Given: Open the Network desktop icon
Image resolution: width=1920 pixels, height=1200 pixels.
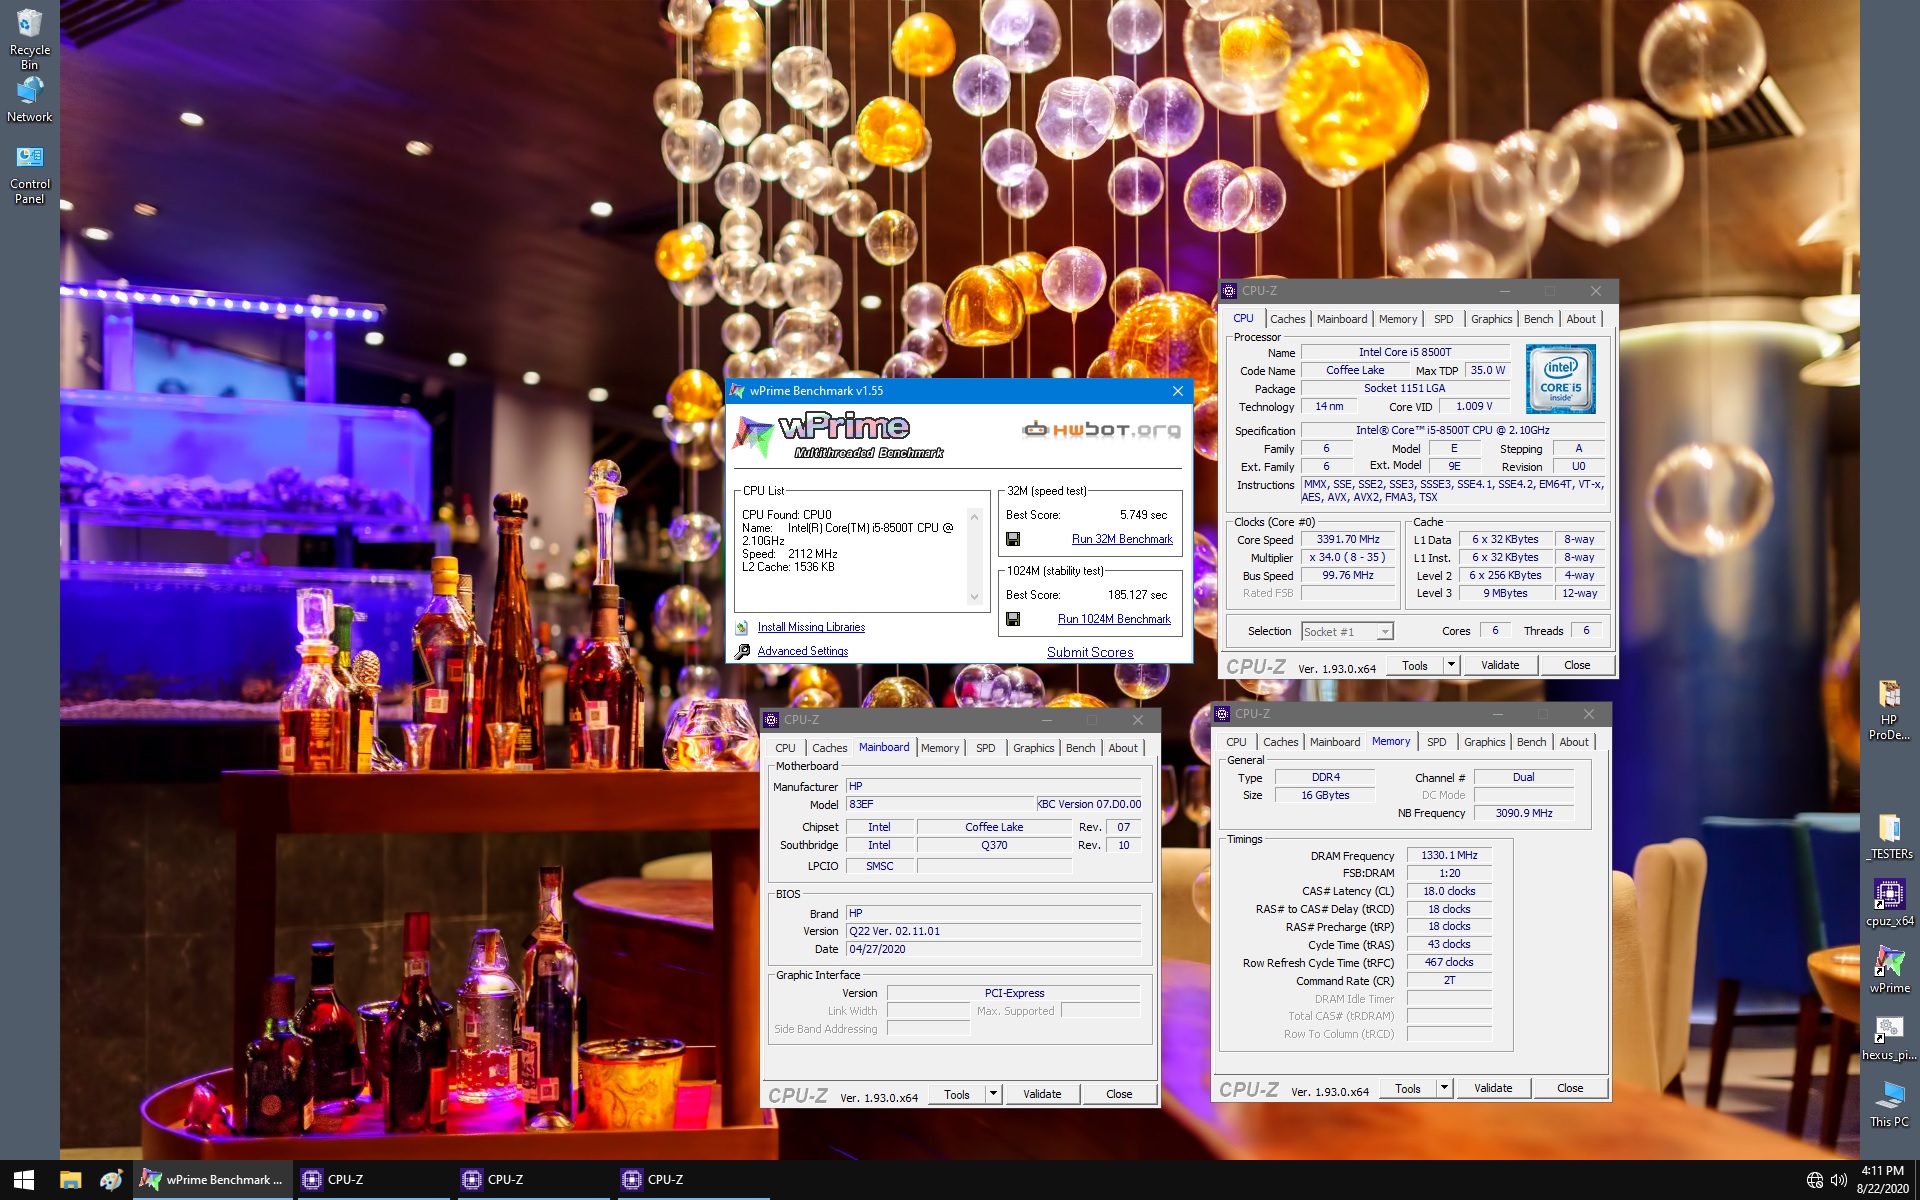Looking at the screenshot, I should (x=30, y=100).
